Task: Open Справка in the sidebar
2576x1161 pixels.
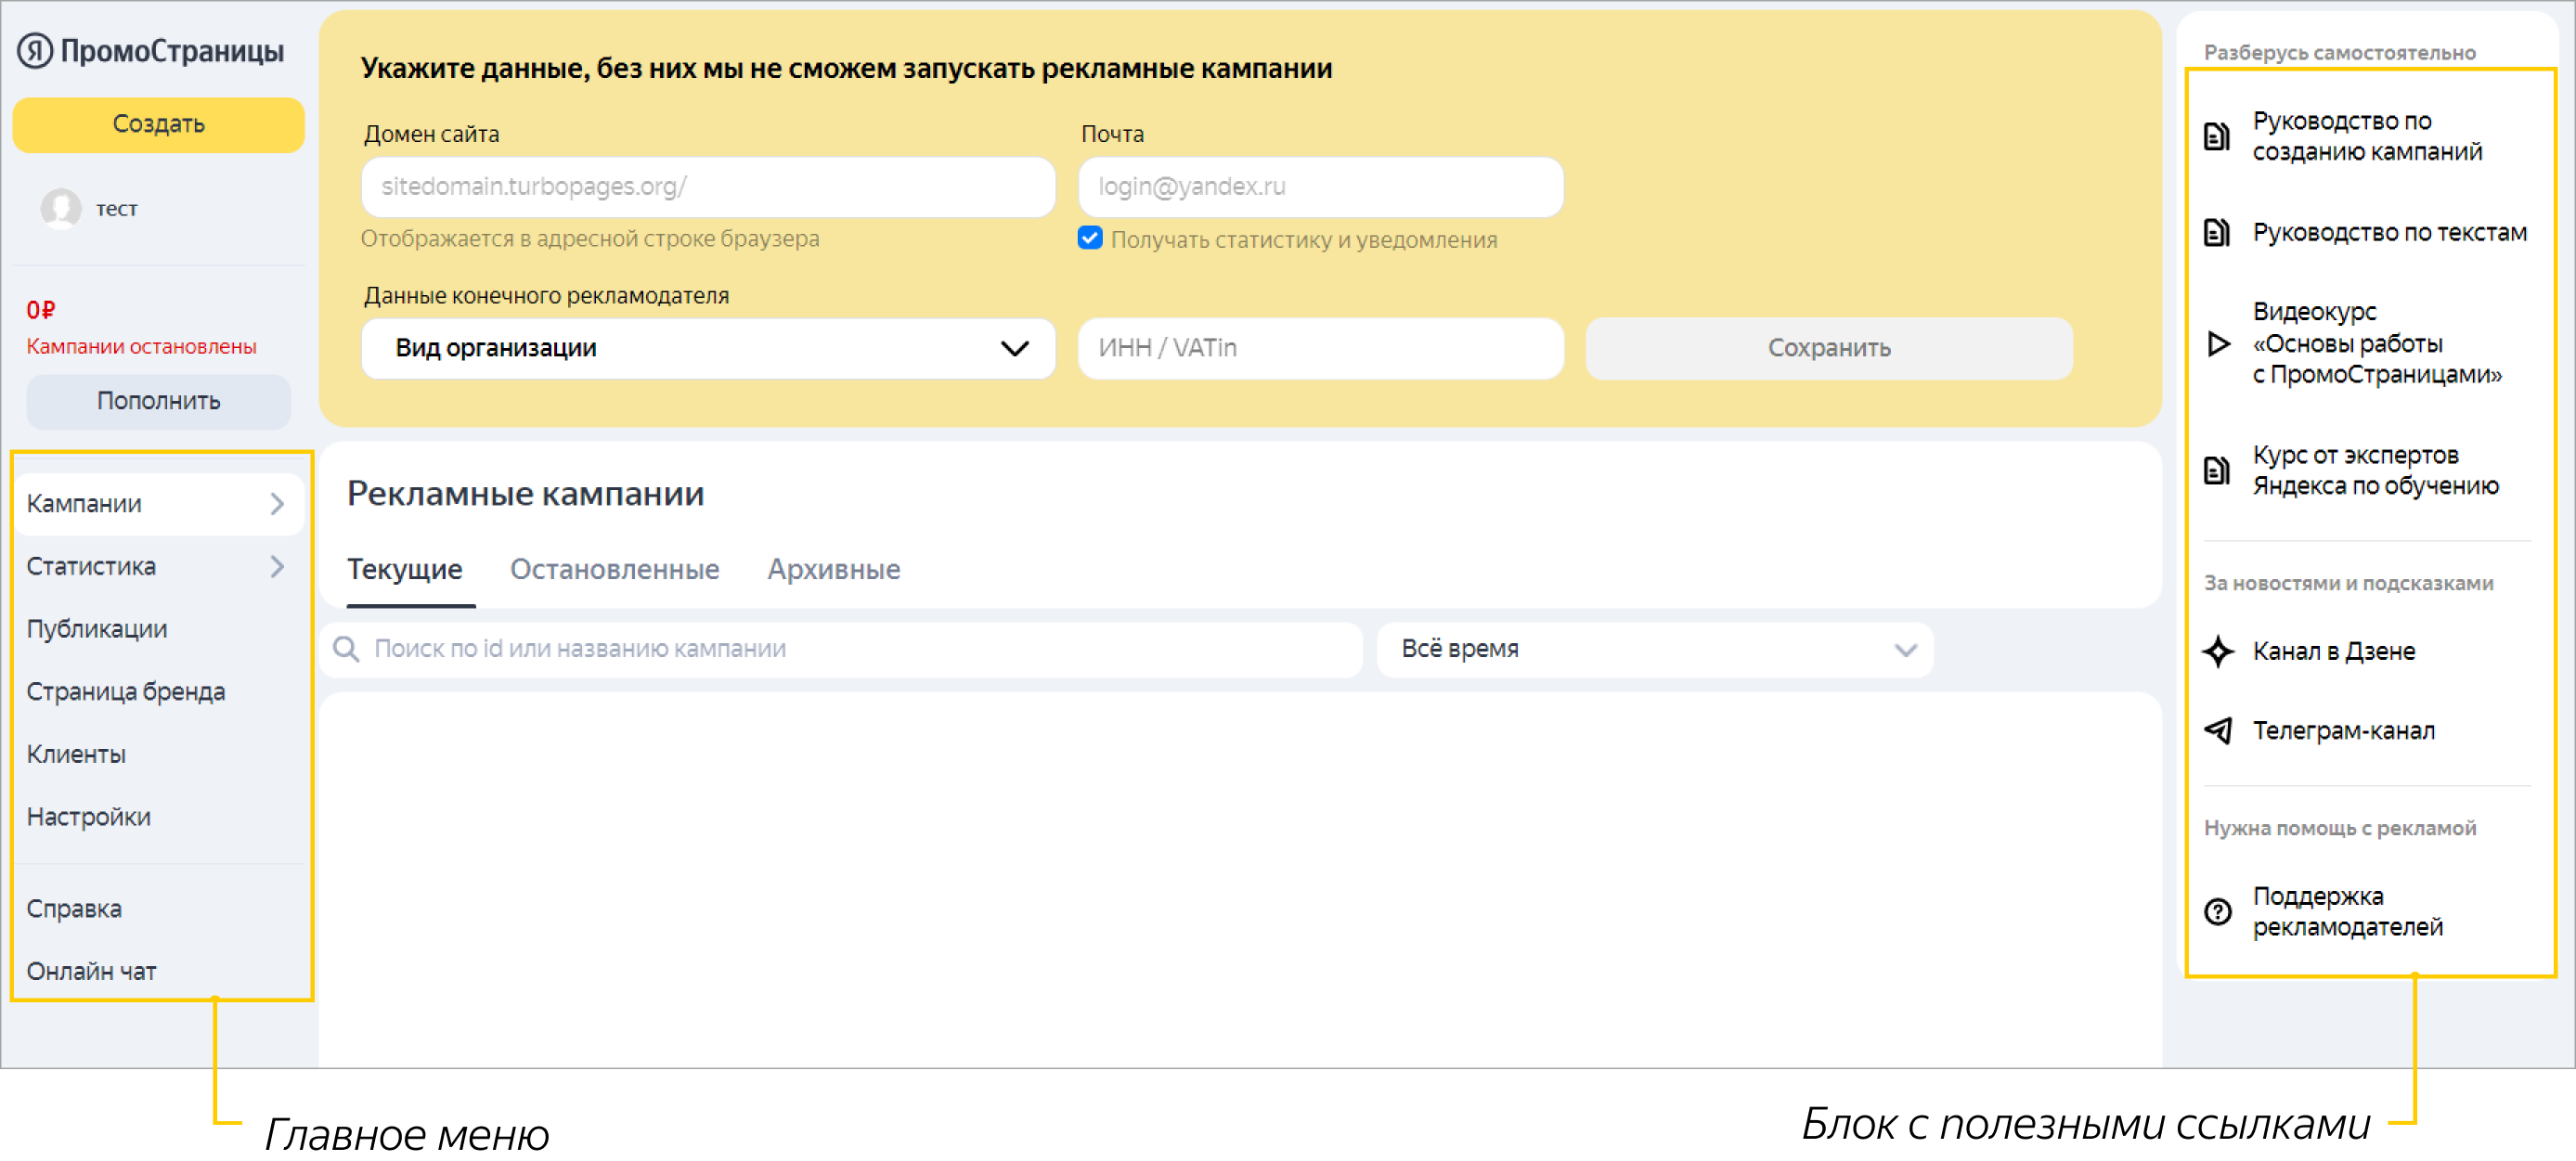Action: pos(74,909)
